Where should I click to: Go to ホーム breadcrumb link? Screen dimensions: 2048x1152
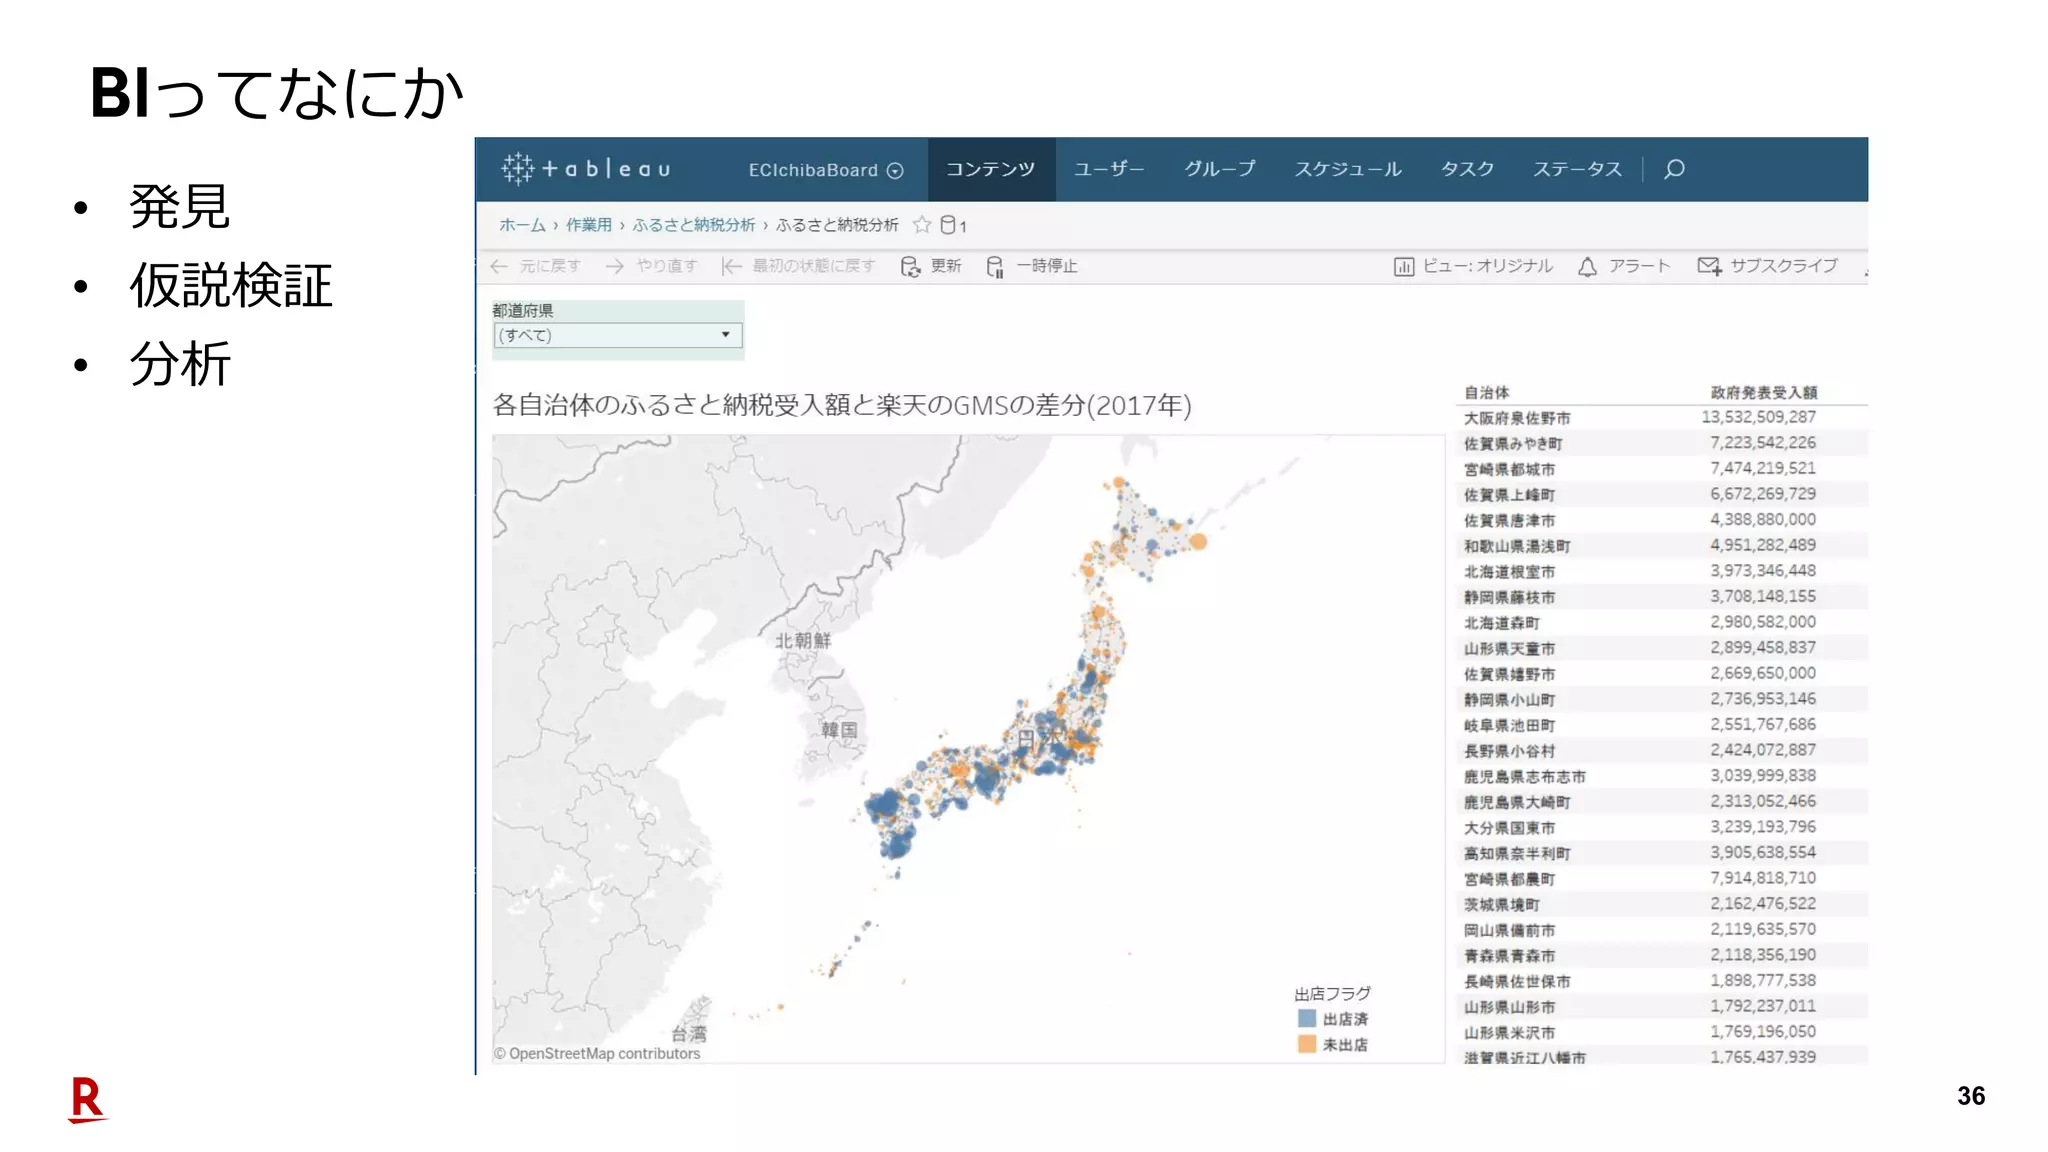[522, 225]
